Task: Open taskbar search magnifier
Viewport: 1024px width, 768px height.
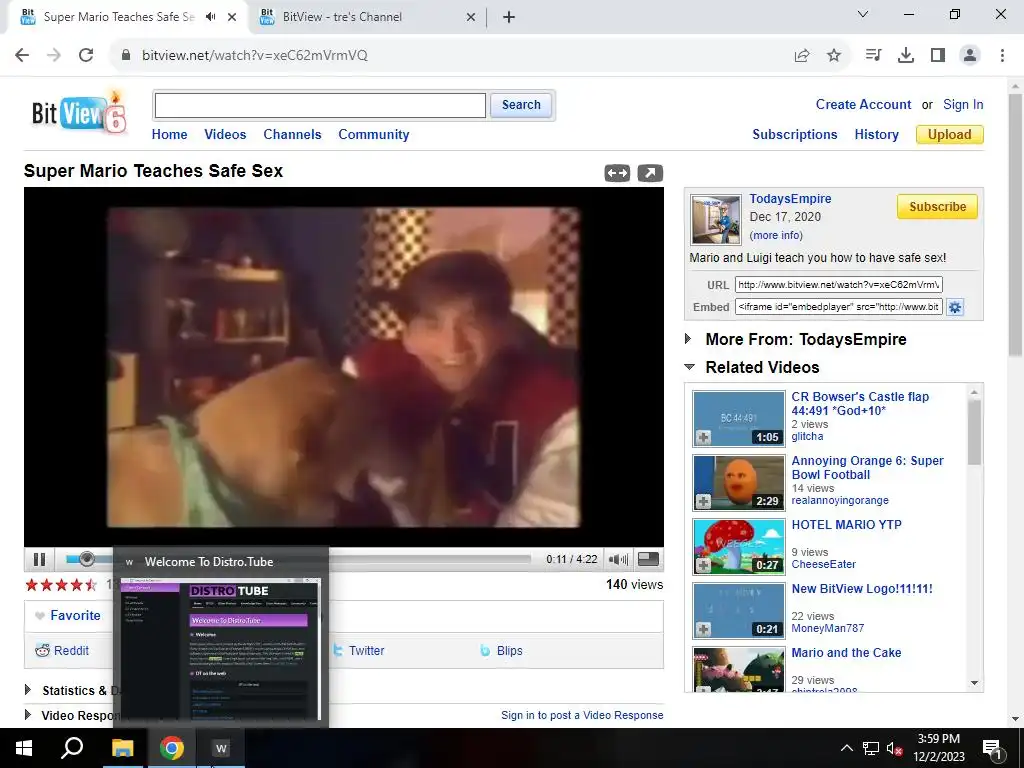Action: [72, 748]
